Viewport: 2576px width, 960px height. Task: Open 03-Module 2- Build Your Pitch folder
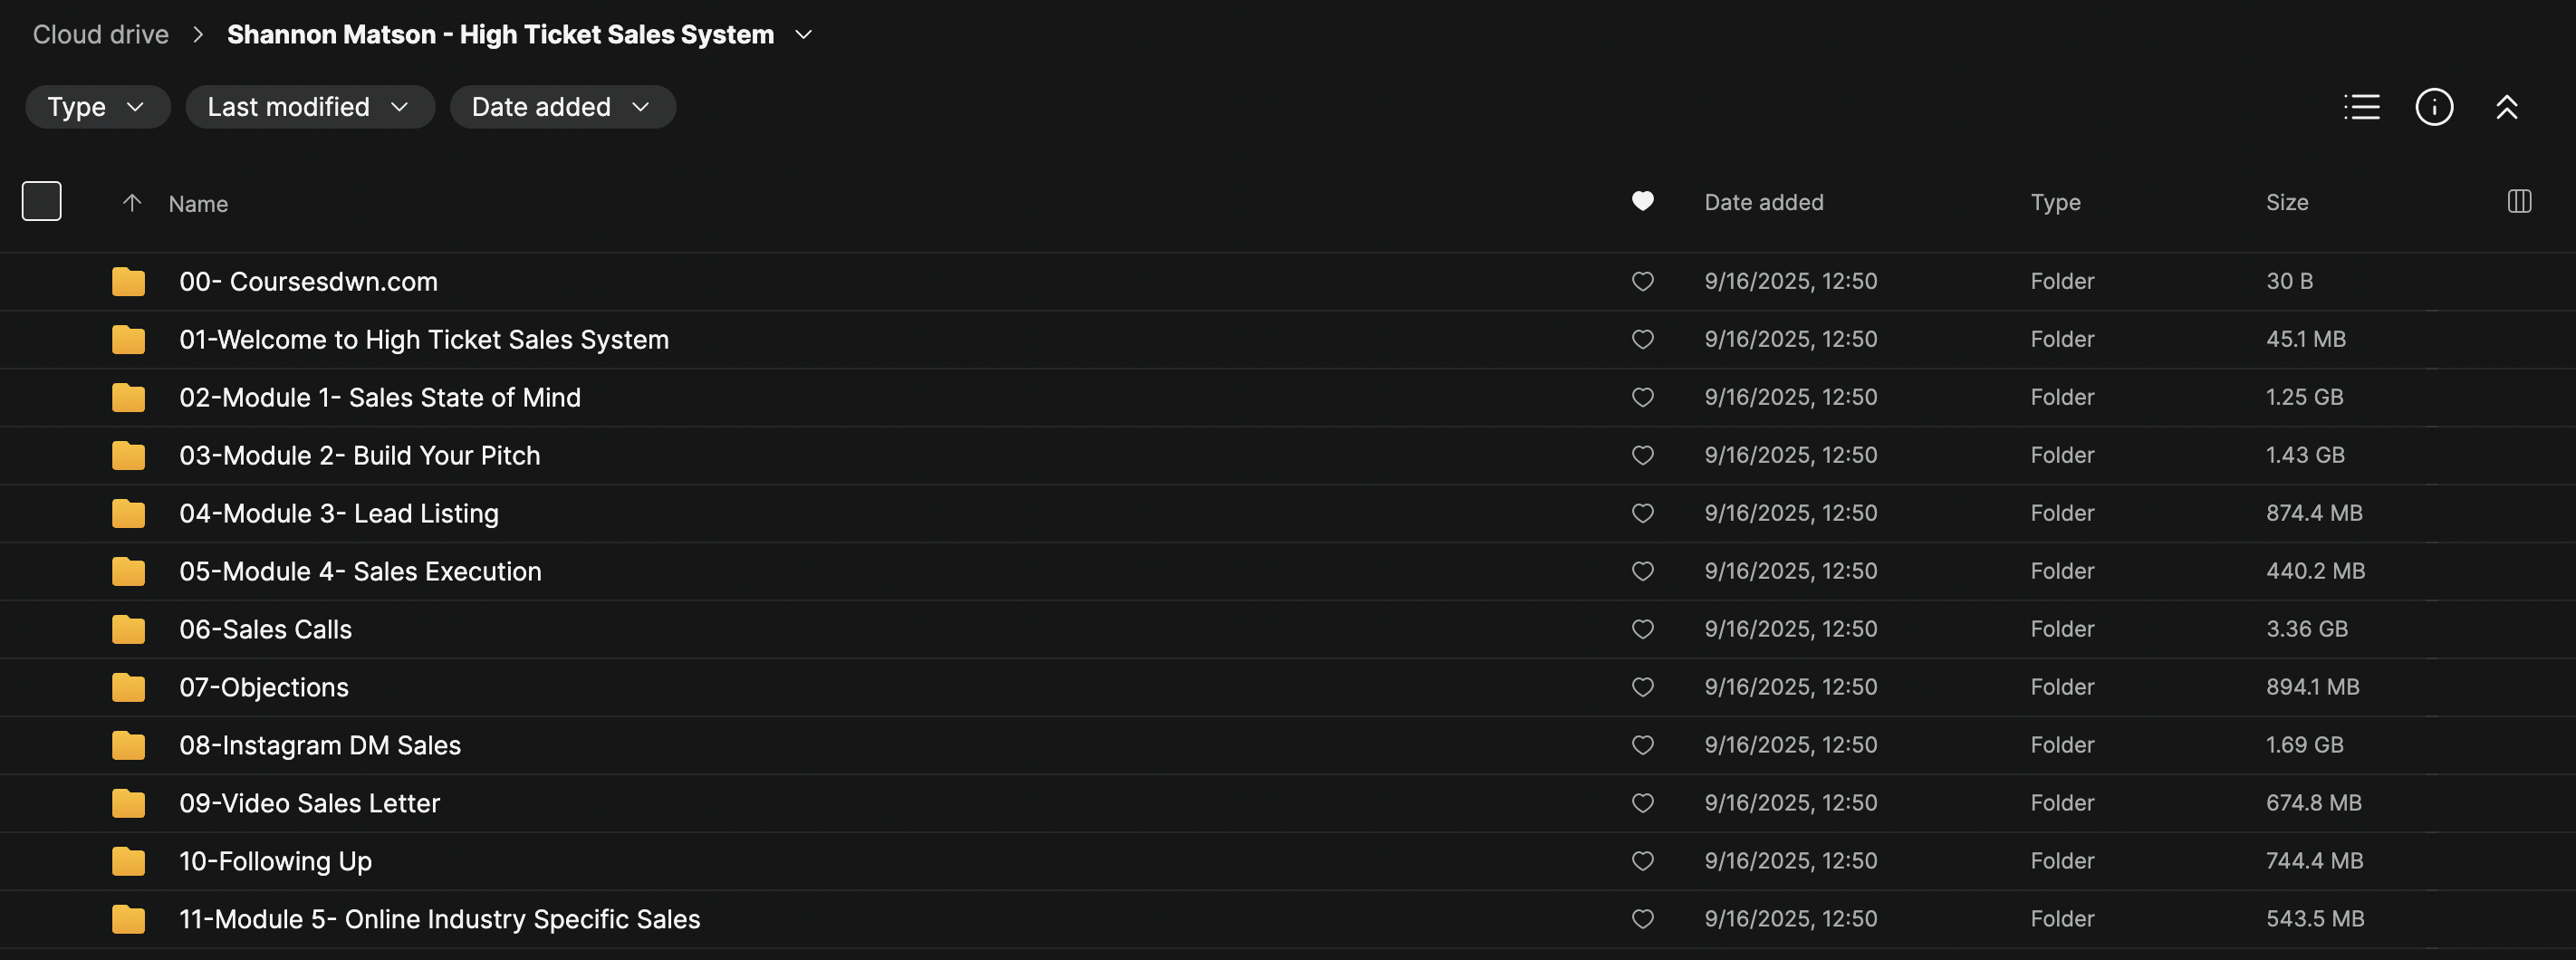click(359, 456)
